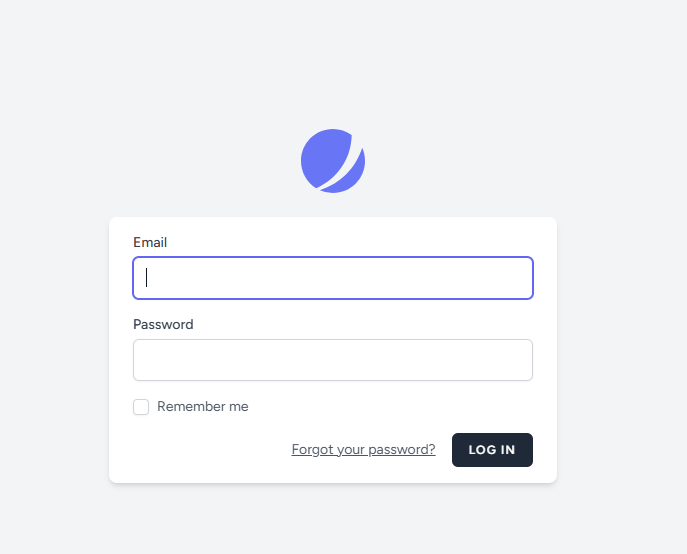Click the "Remember me" label text
The image size is (687, 554).
pyautogui.click(x=202, y=407)
